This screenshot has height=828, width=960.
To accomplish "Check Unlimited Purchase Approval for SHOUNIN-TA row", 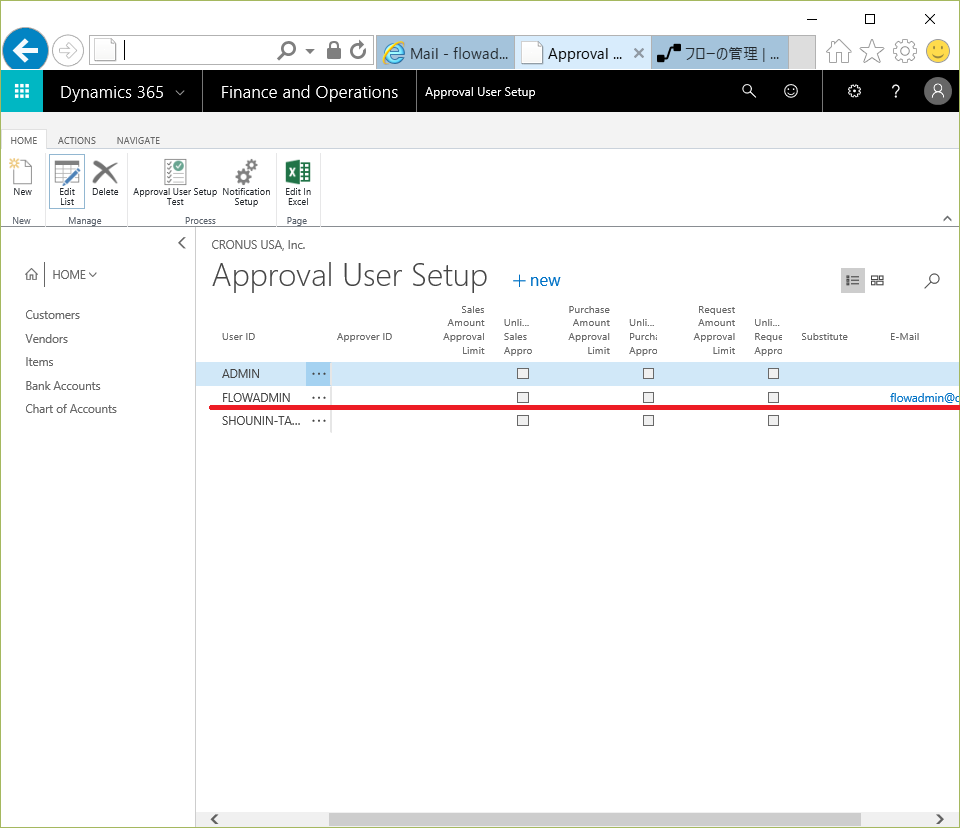I will [x=648, y=421].
